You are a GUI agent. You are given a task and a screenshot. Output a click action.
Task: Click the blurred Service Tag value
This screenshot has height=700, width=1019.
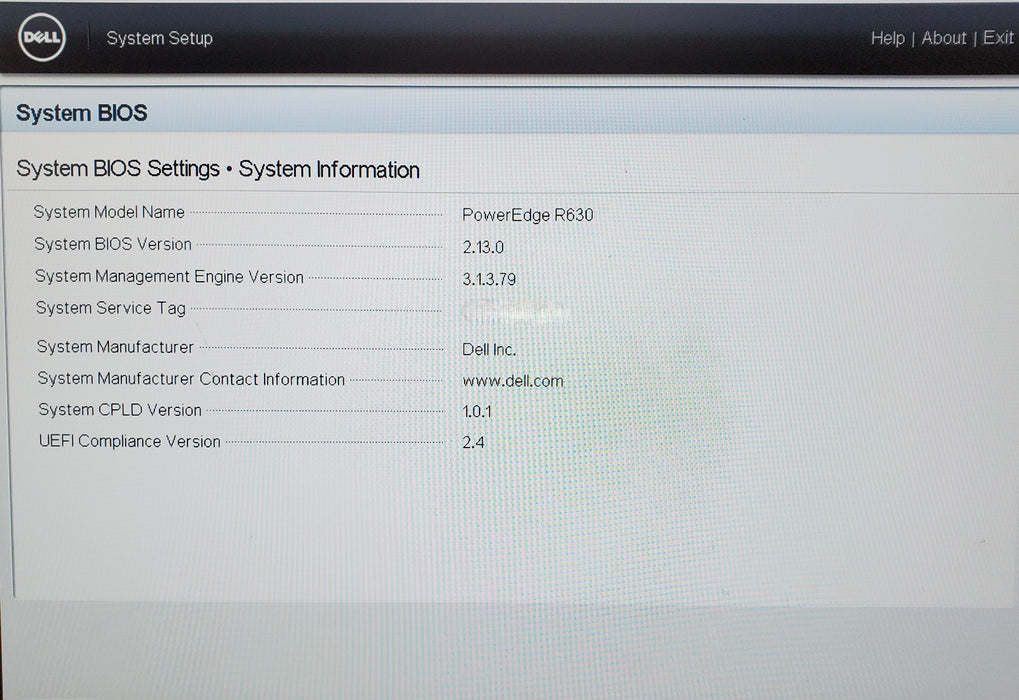coord(515,313)
